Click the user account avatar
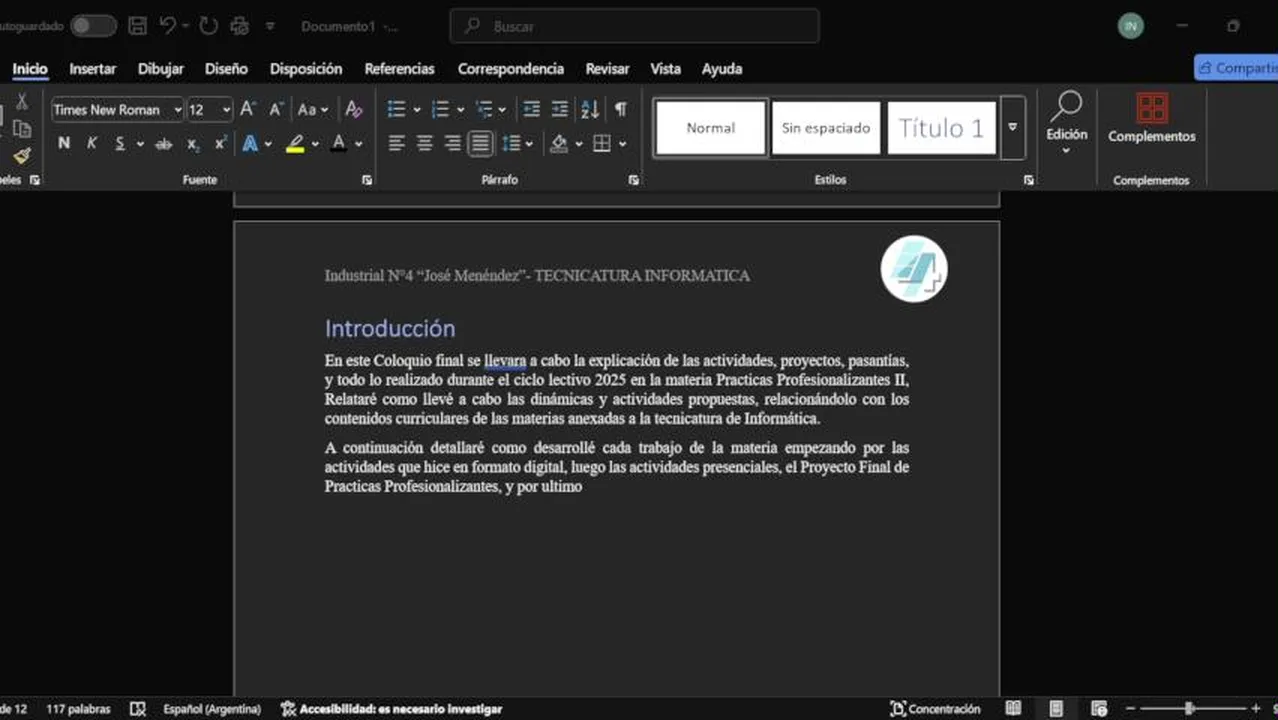This screenshot has height=720, width=1278. coord(1131,26)
